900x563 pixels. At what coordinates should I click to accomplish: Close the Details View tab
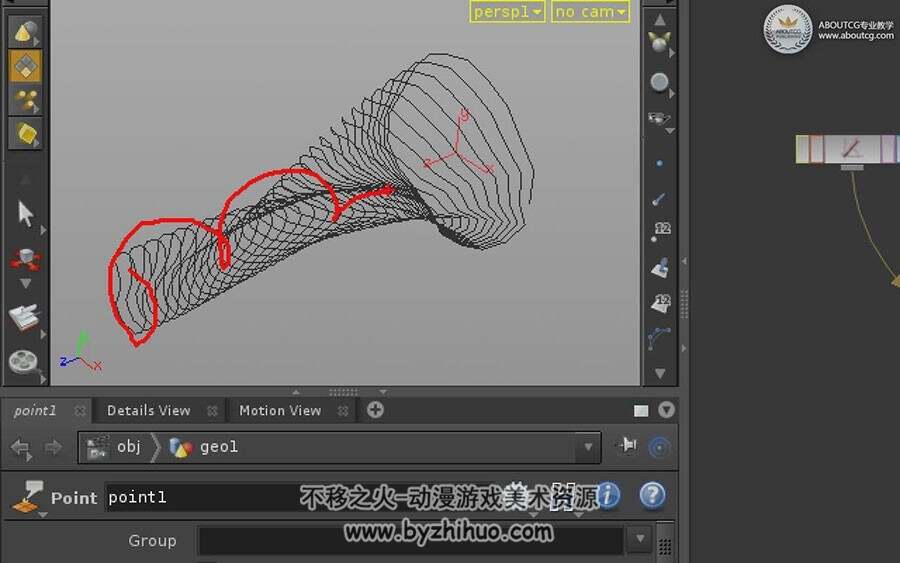pyautogui.click(x=212, y=411)
